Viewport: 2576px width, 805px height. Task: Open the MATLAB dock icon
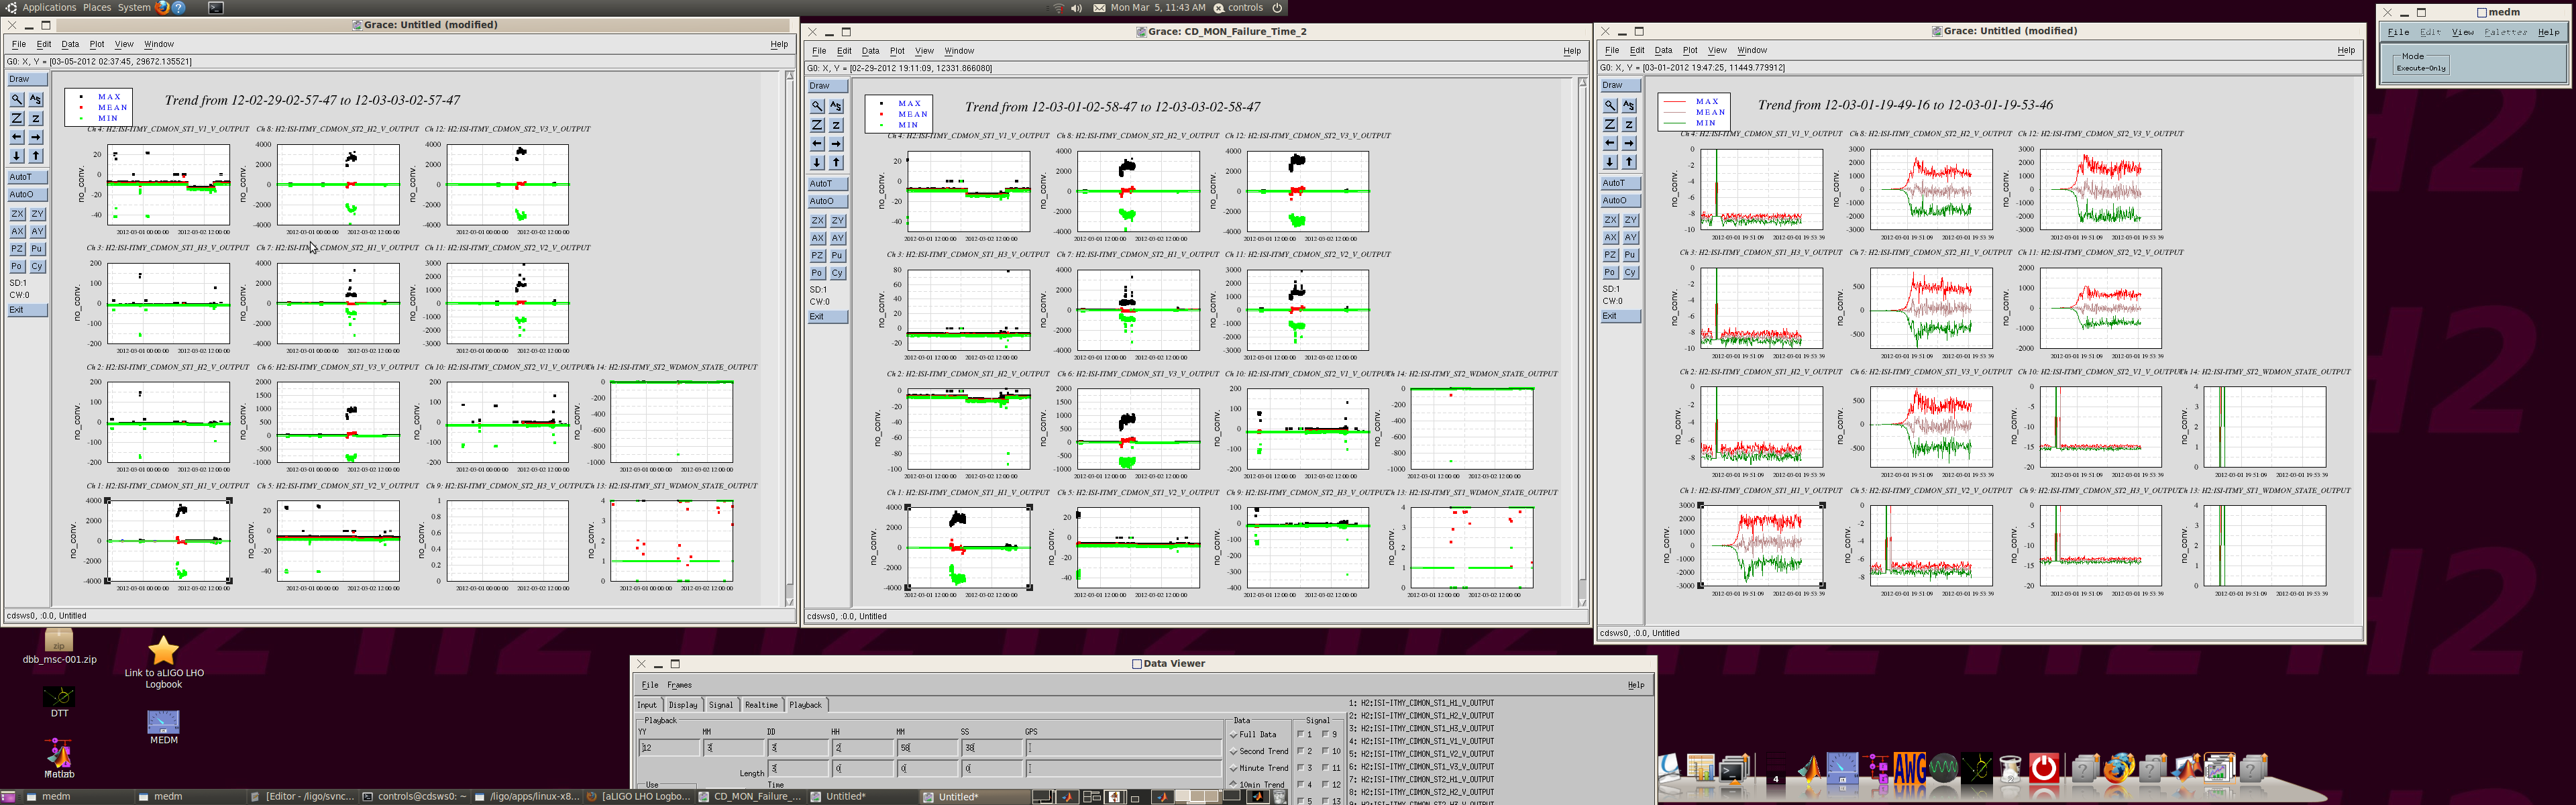[x=1809, y=769]
